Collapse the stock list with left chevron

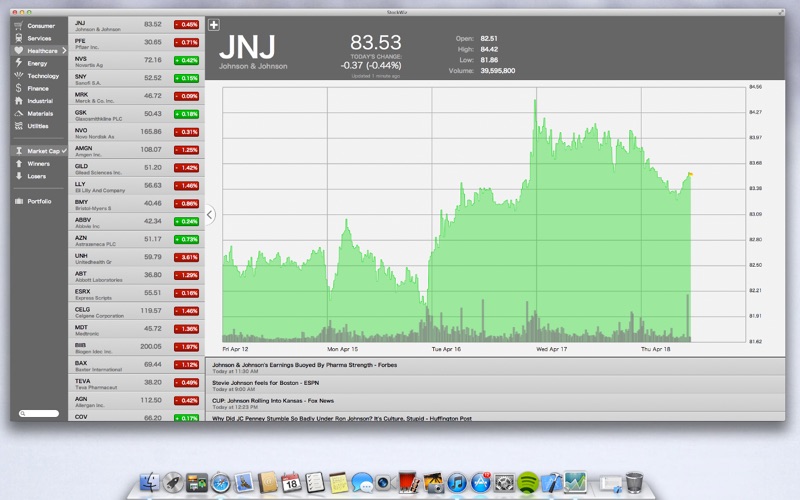210,215
